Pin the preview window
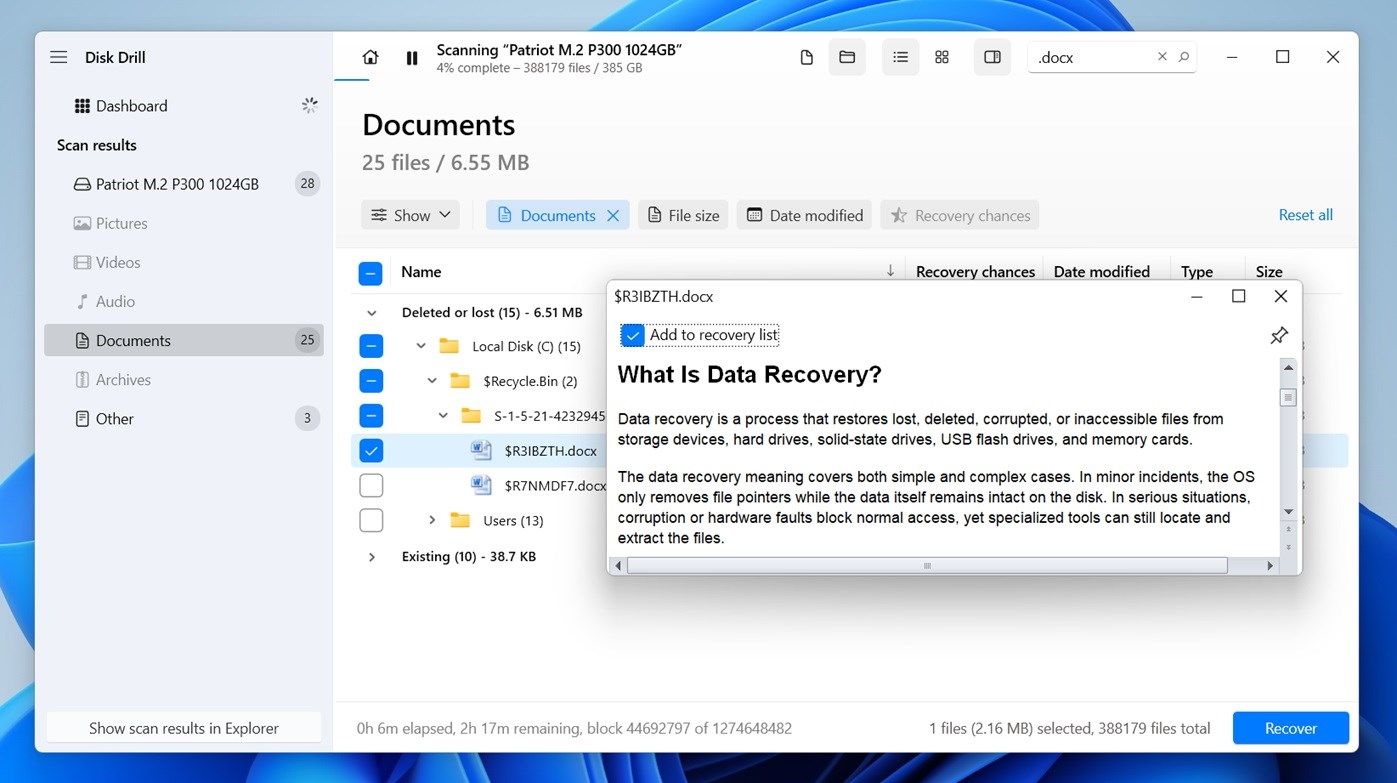Viewport: 1397px width, 783px height. tap(1279, 335)
